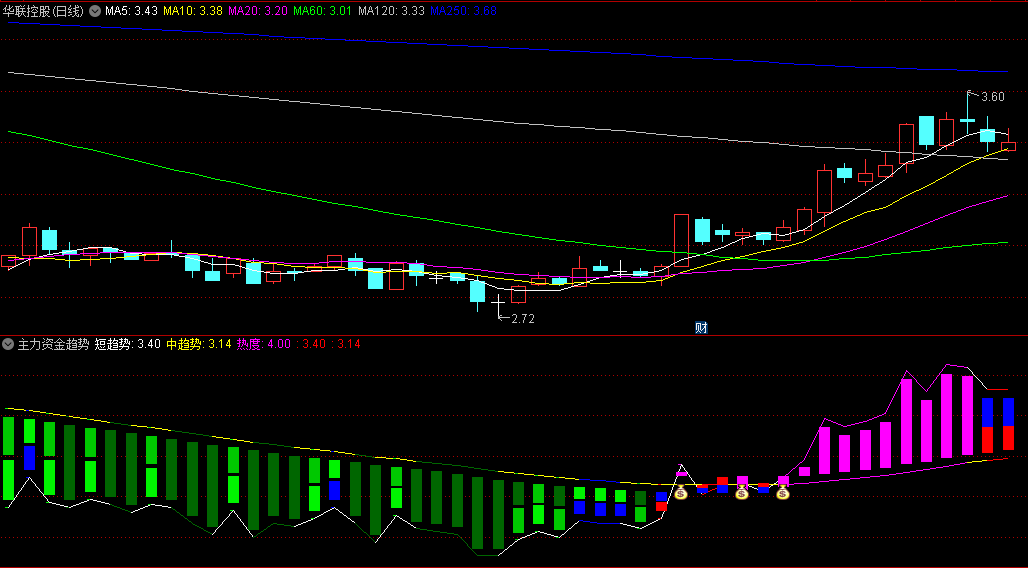
Task: Click the blue MA250: 3.68 label
Action: pyautogui.click(x=463, y=10)
